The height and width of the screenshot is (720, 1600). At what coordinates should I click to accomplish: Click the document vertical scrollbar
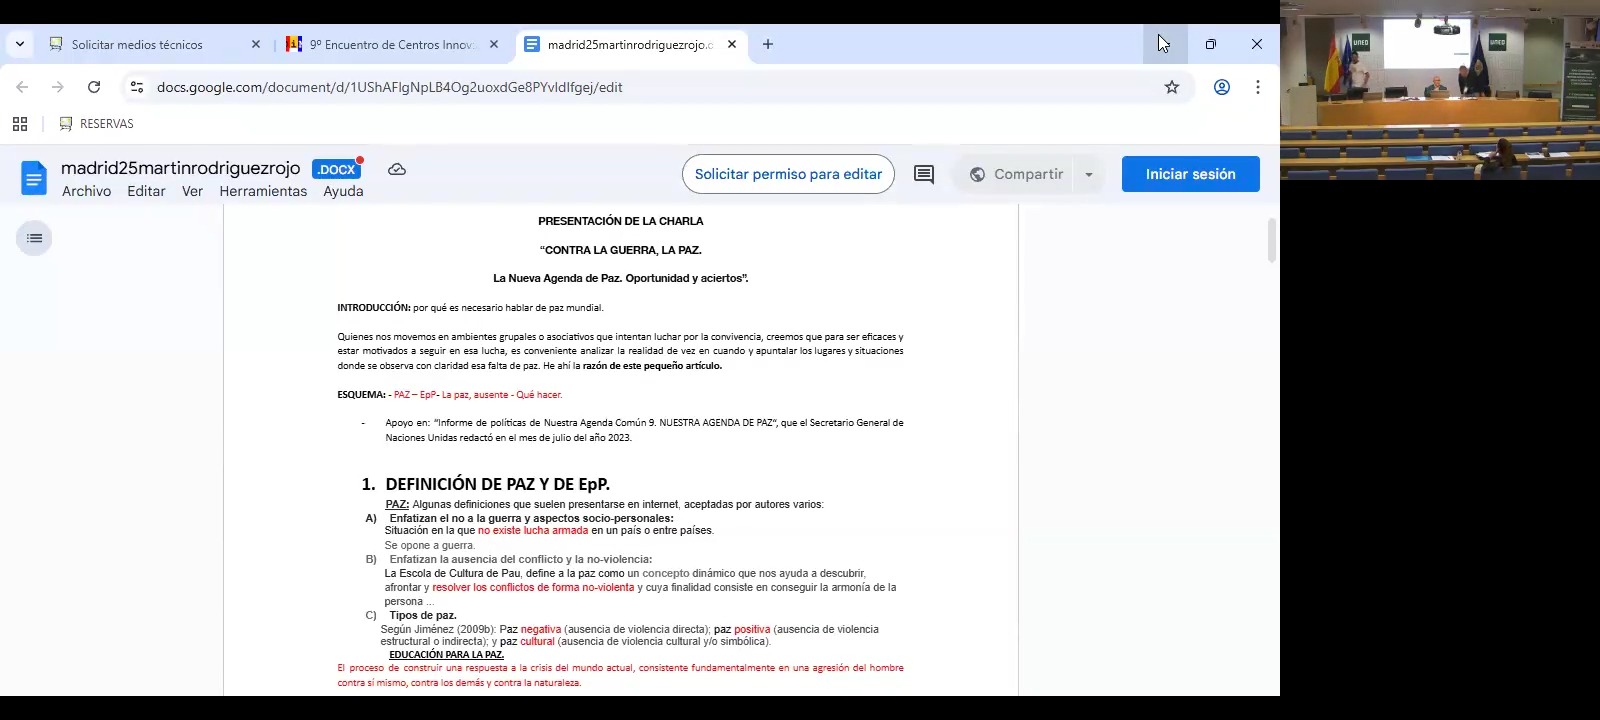[1272, 240]
